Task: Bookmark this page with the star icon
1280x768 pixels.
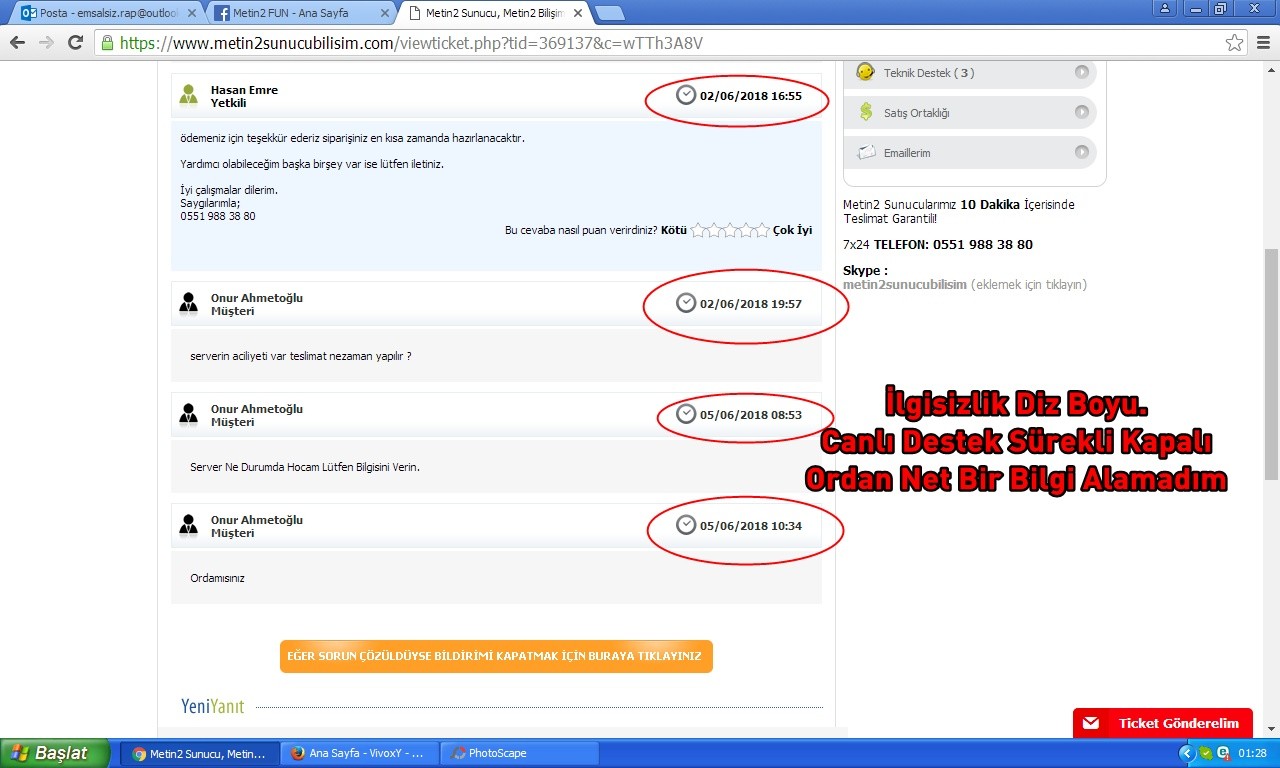Action: [1235, 43]
